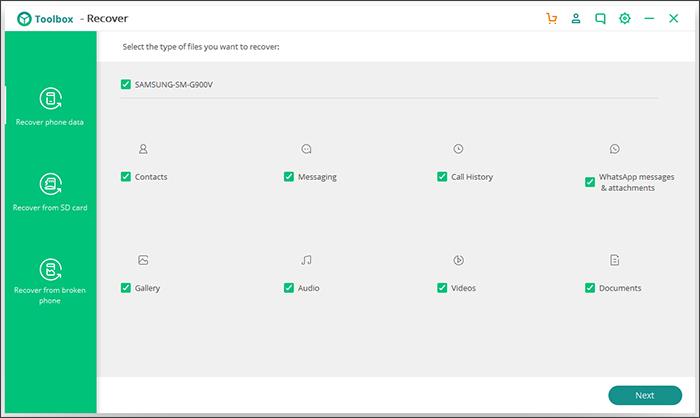700x418 pixels.
Task: Close the Toolbox window
Action: click(674, 18)
